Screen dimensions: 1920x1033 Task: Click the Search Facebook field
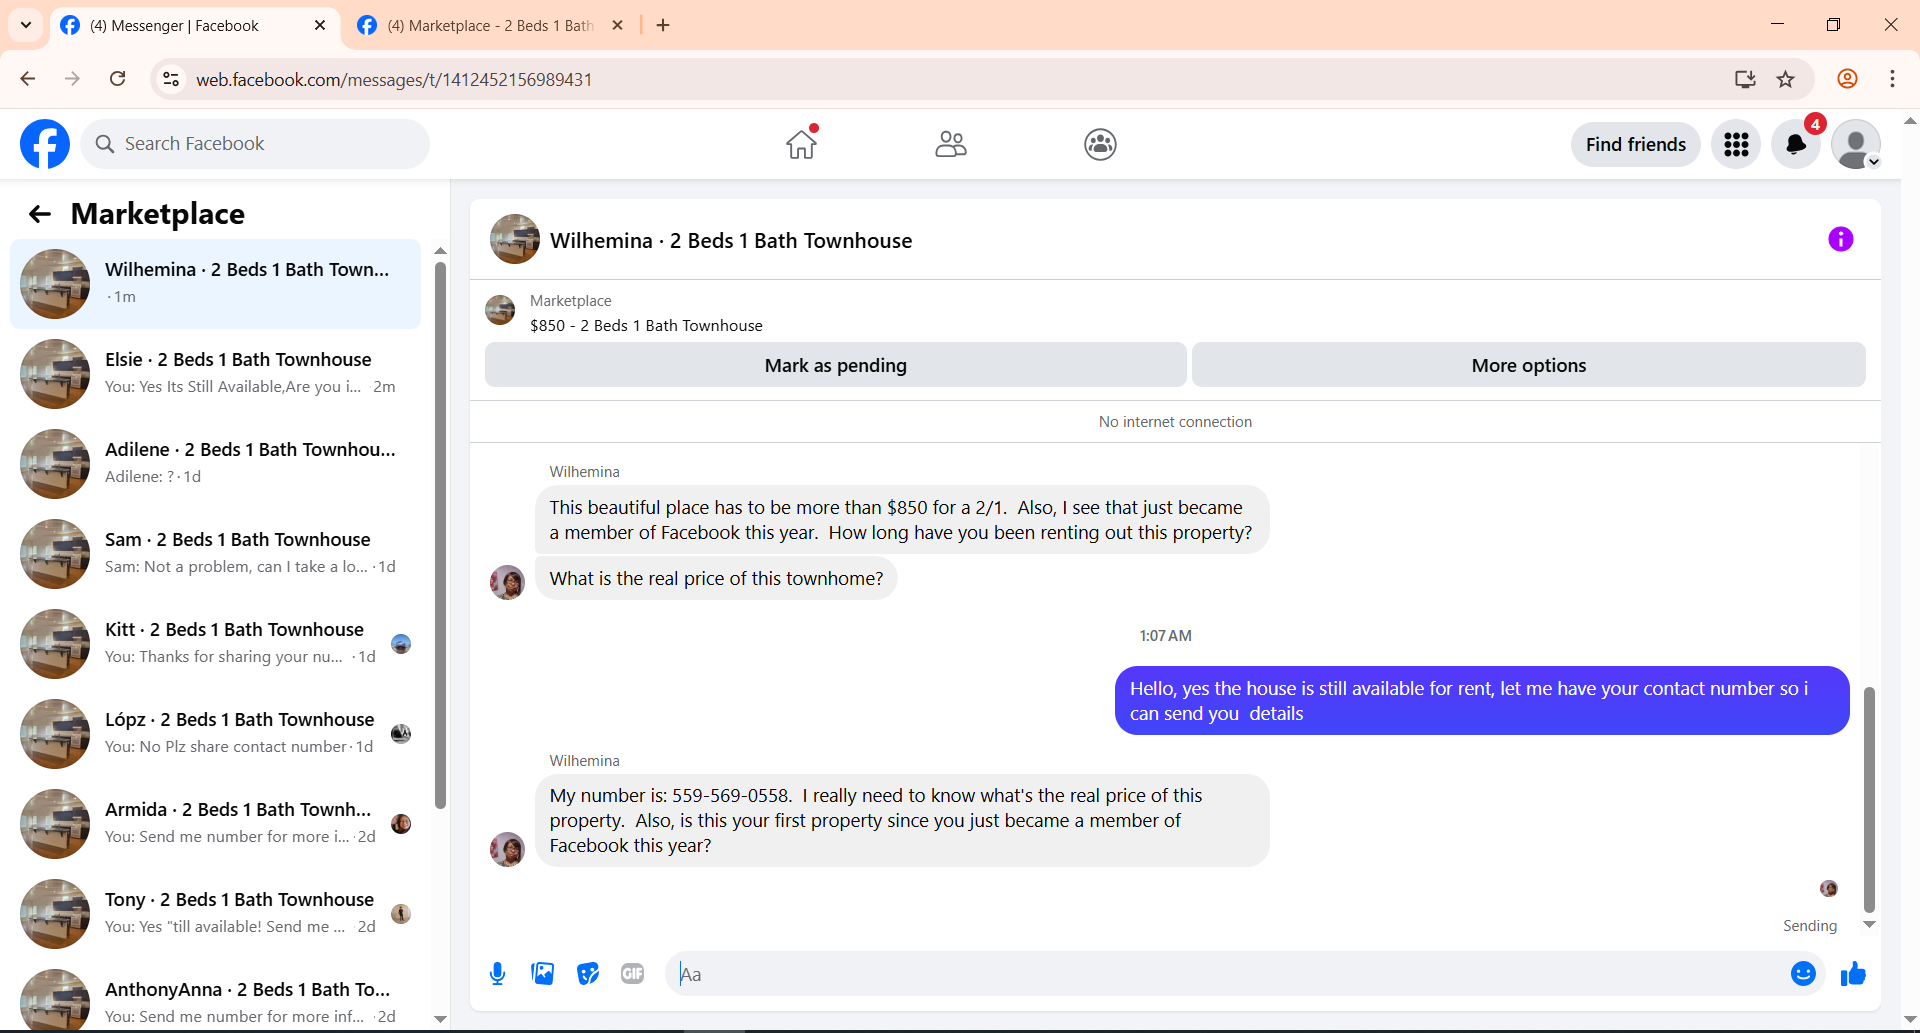[x=255, y=144]
